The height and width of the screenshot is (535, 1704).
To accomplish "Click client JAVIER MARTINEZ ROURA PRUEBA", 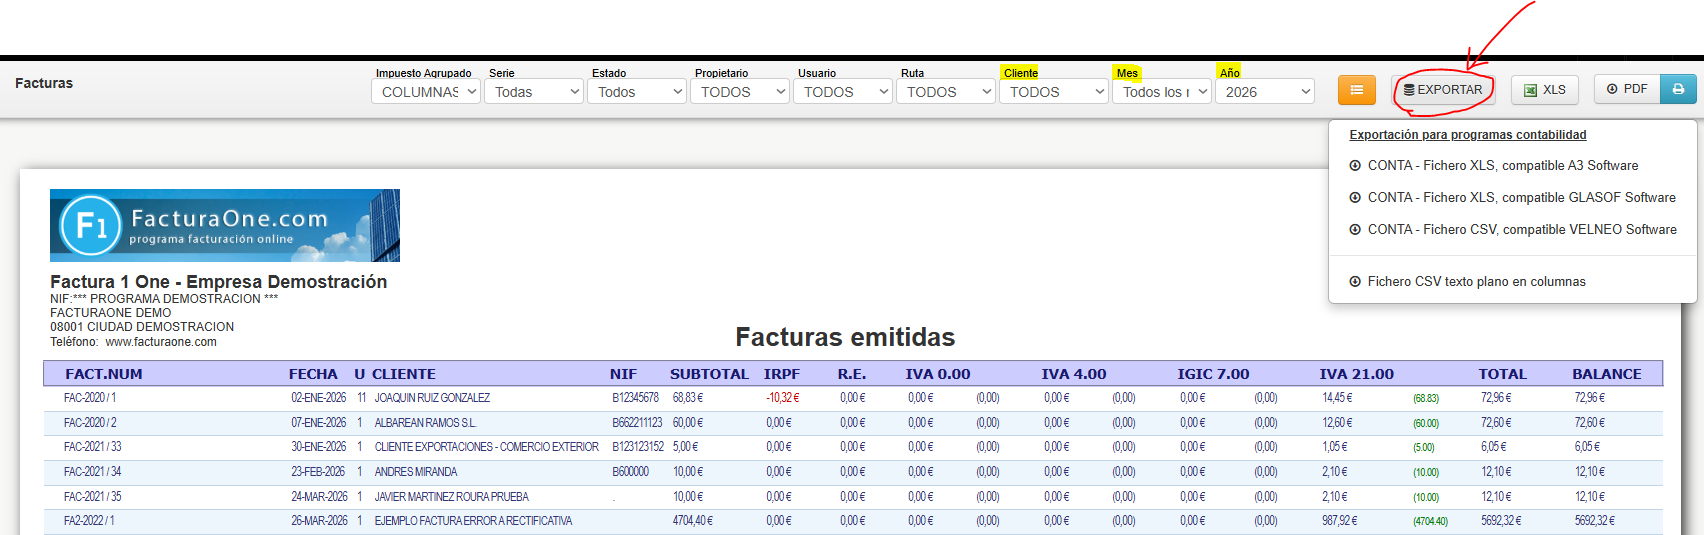I will [x=452, y=497].
